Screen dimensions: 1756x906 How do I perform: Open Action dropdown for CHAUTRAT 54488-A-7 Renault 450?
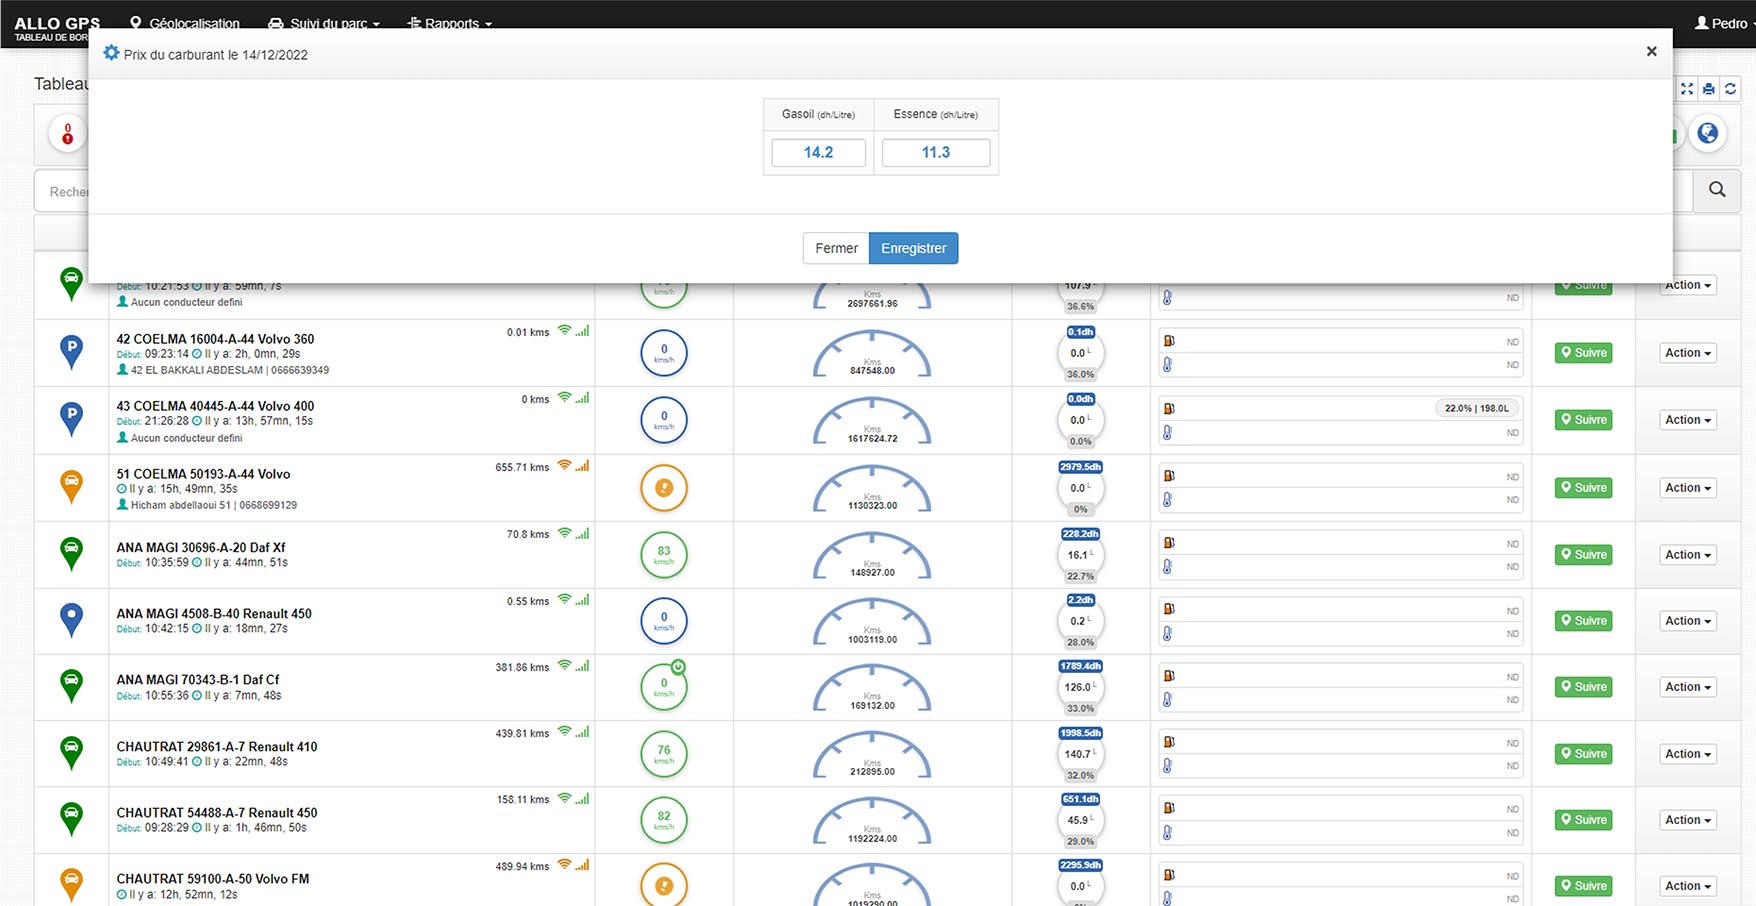[x=1688, y=820]
